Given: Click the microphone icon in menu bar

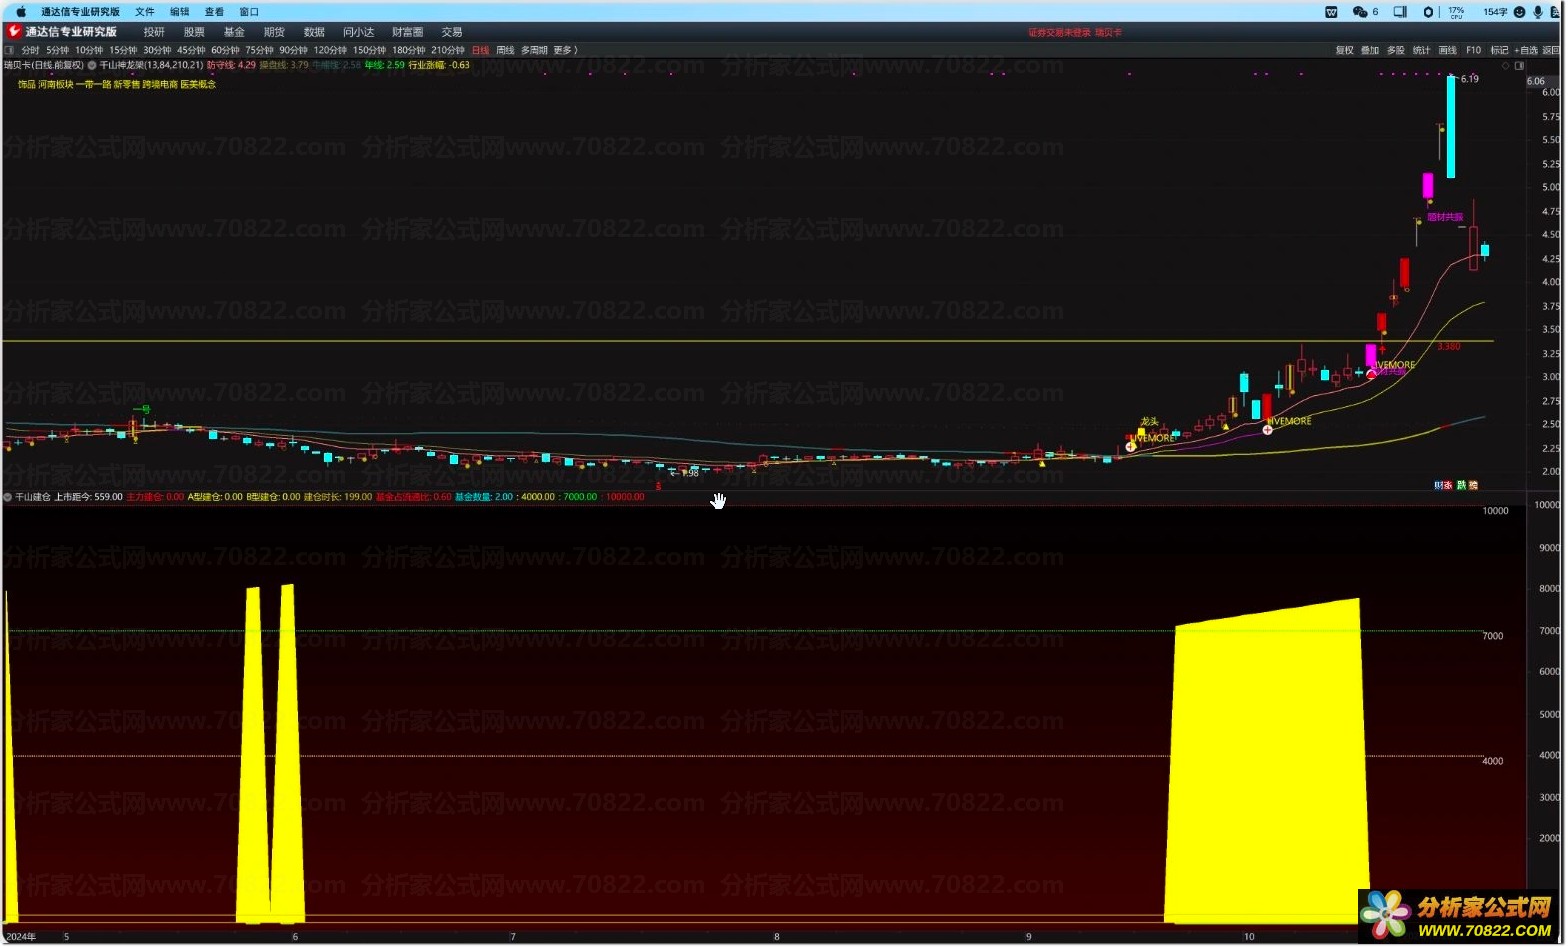Looking at the screenshot, I should (x=1538, y=12).
